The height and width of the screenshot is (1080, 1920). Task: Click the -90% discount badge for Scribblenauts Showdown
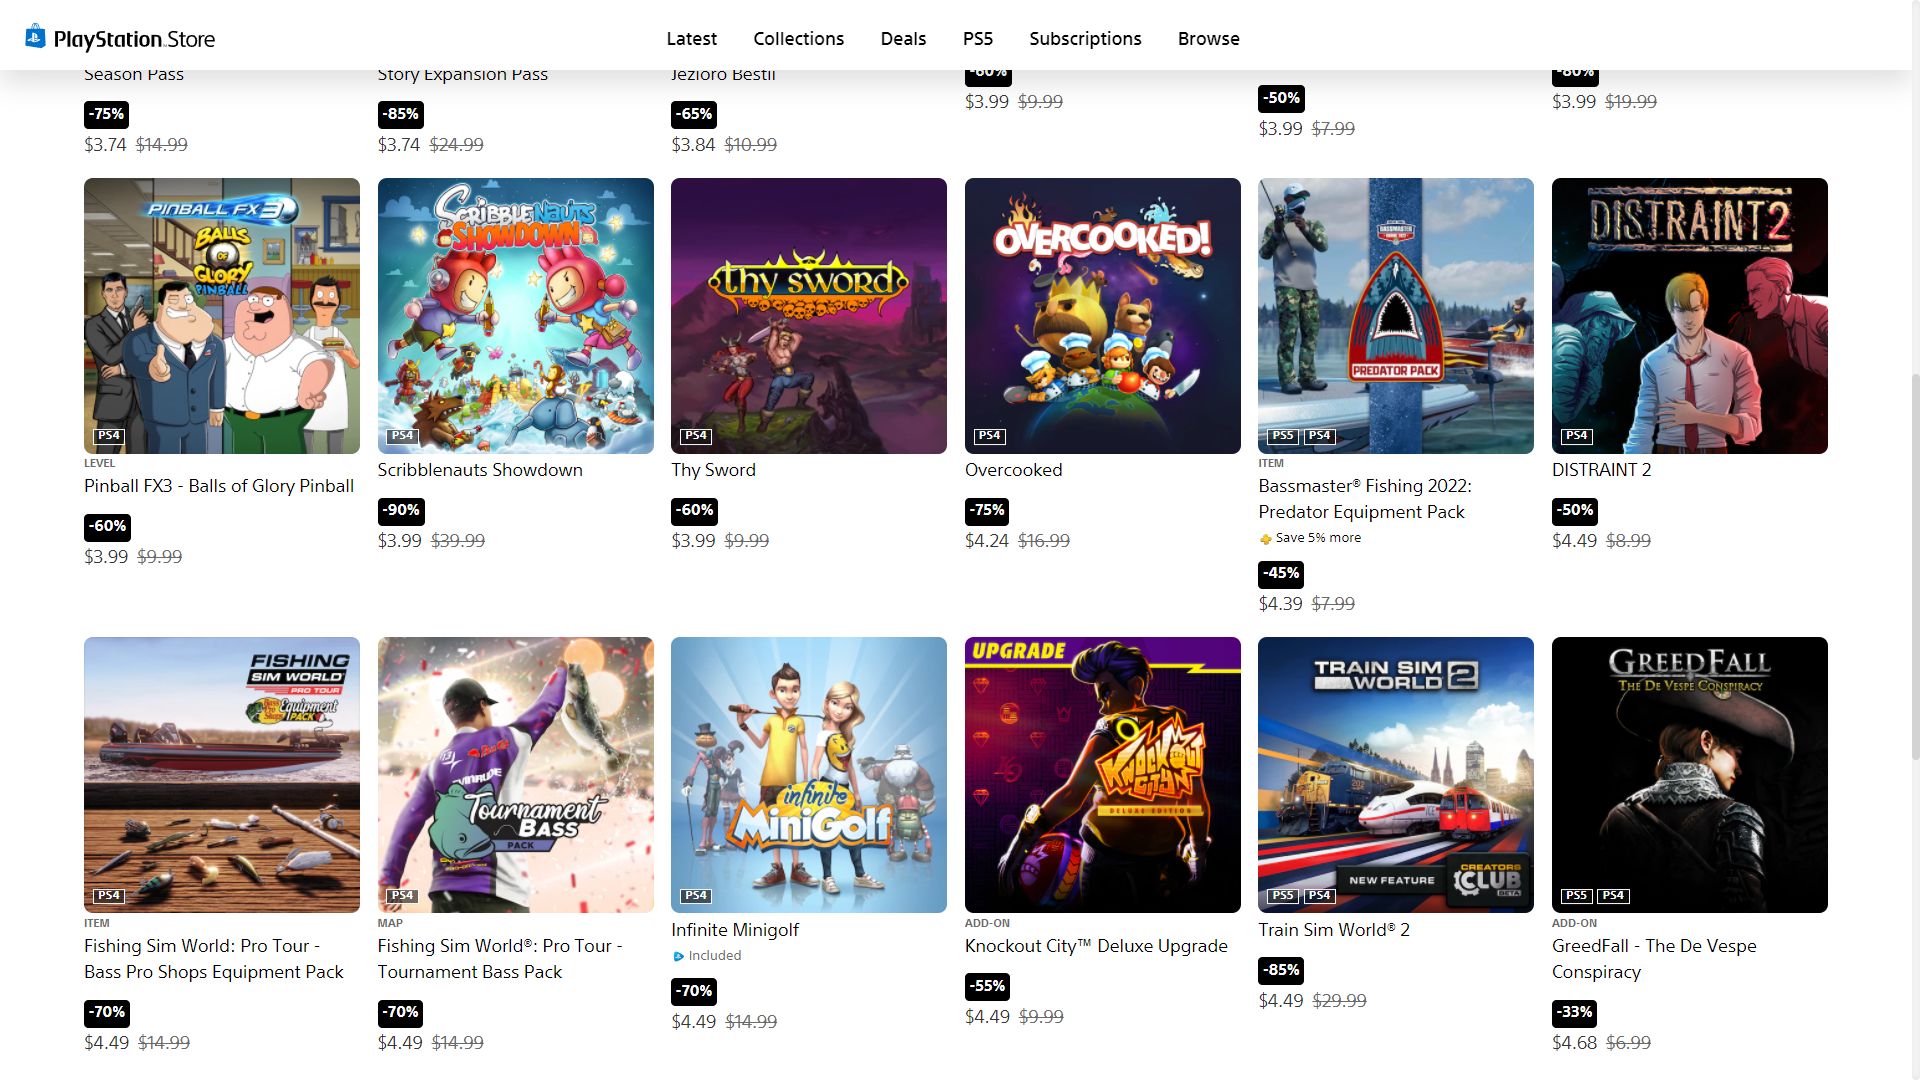pyautogui.click(x=400, y=511)
